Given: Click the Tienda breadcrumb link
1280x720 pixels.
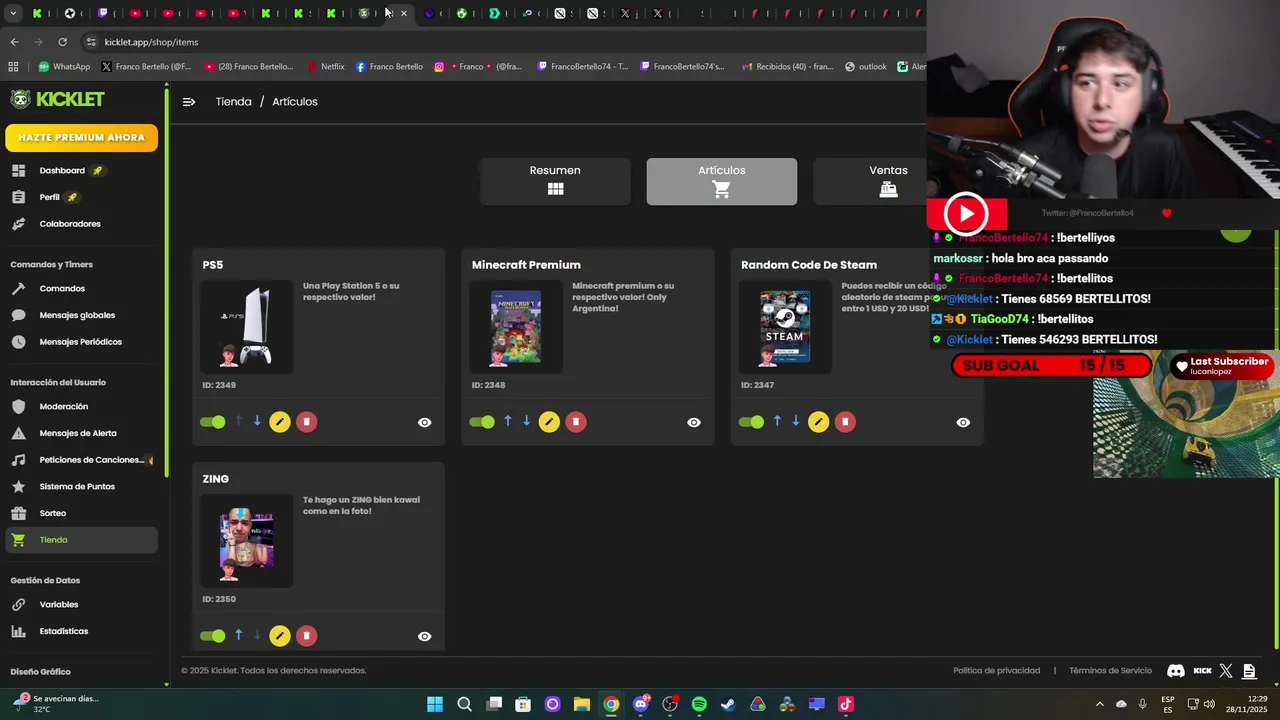Looking at the screenshot, I should tap(234, 102).
